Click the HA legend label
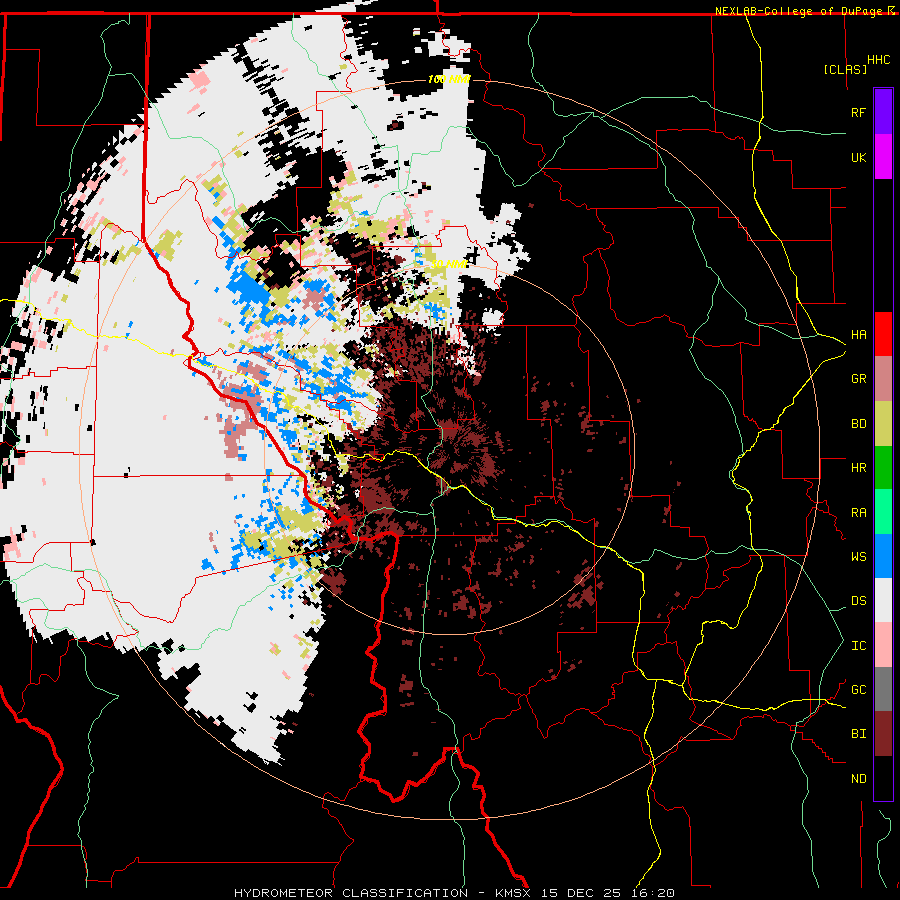This screenshot has height=900, width=900. click(x=858, y=334)
